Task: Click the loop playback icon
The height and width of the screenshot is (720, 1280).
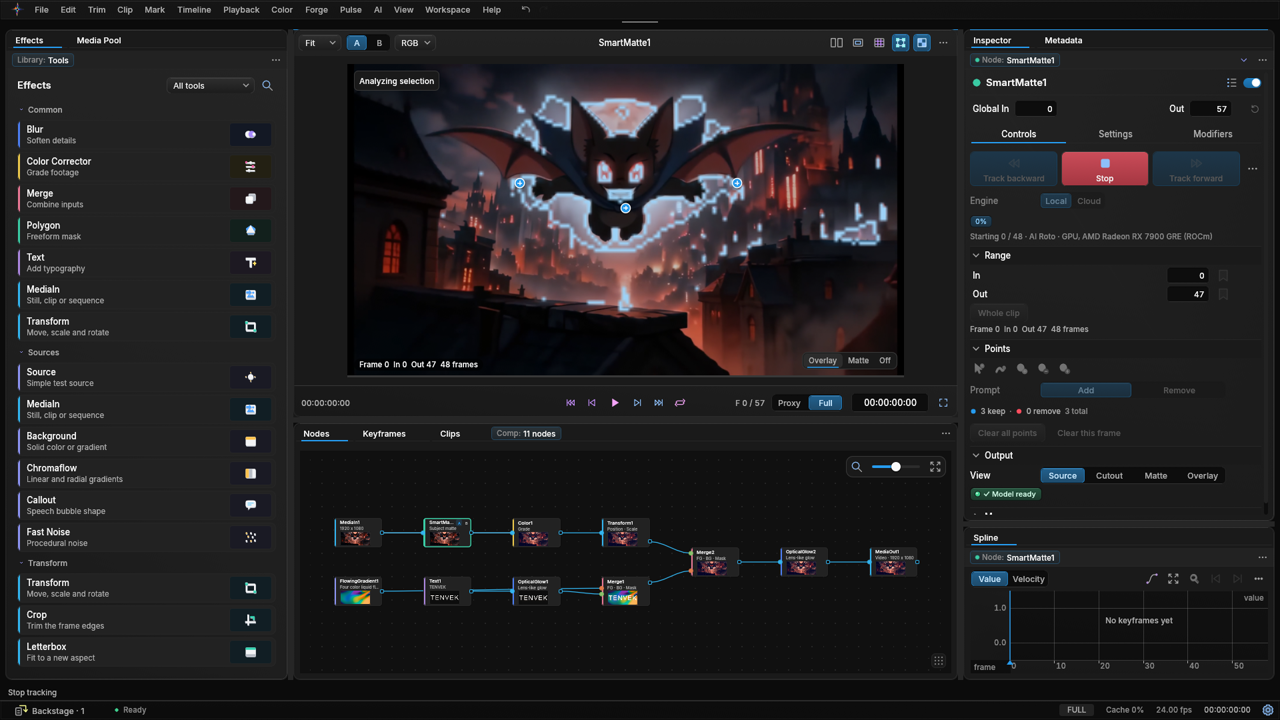Action: pos(680,403)
